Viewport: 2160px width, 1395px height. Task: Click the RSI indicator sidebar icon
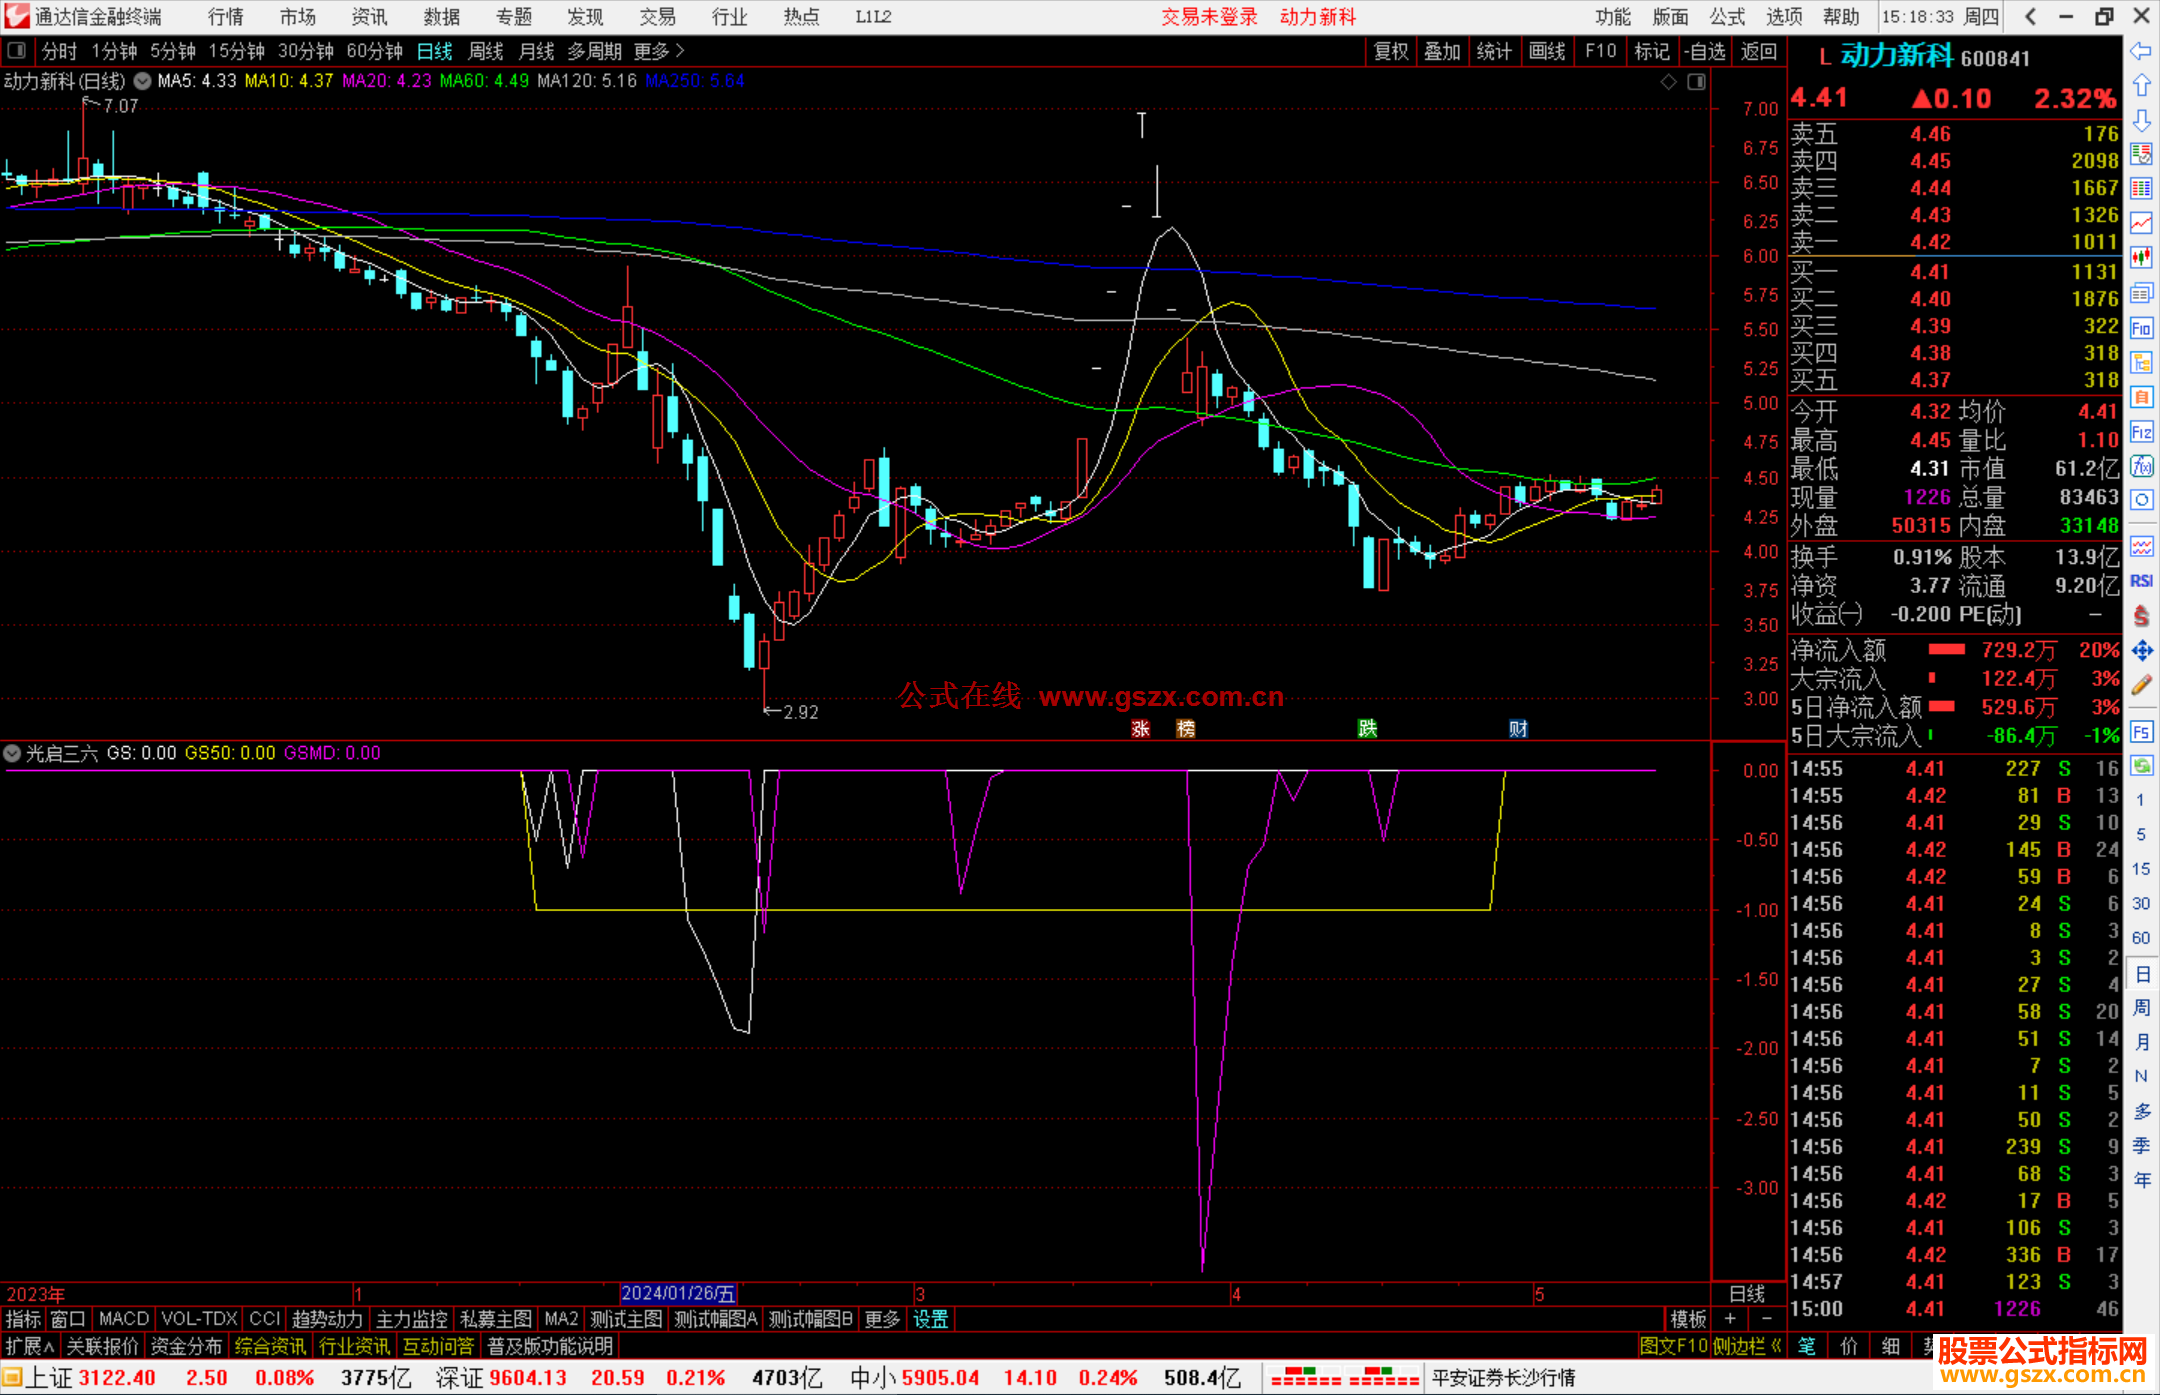tap(2141, 581)
